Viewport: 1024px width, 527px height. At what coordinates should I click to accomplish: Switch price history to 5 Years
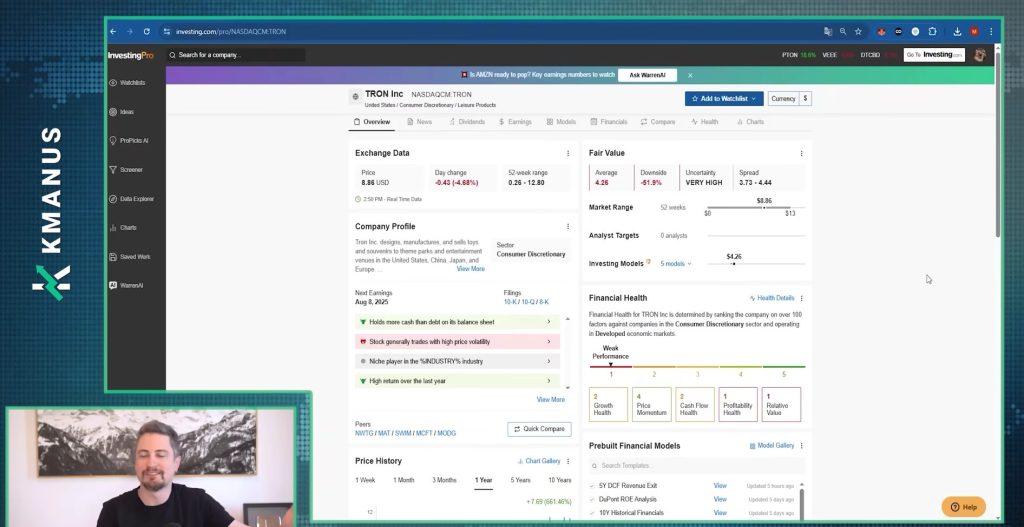pyautogui.click(x=521, y=480)
